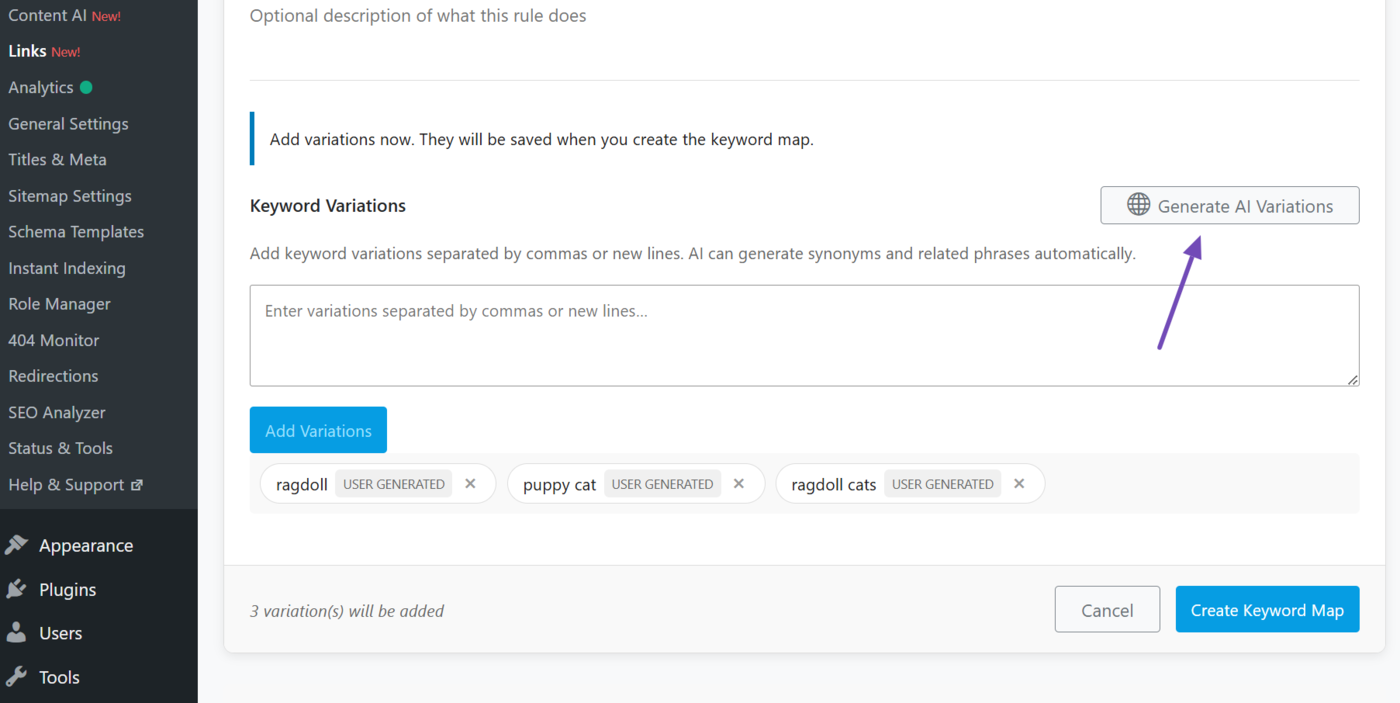Click Create Keyword Map button
1400x703 pixels.
click(x=1267, y=609)
